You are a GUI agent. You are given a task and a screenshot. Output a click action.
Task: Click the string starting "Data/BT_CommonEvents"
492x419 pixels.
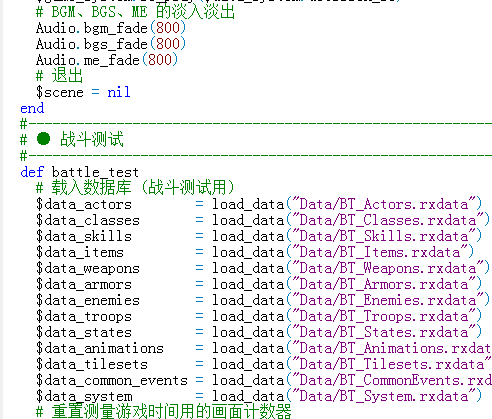(392, 380)
